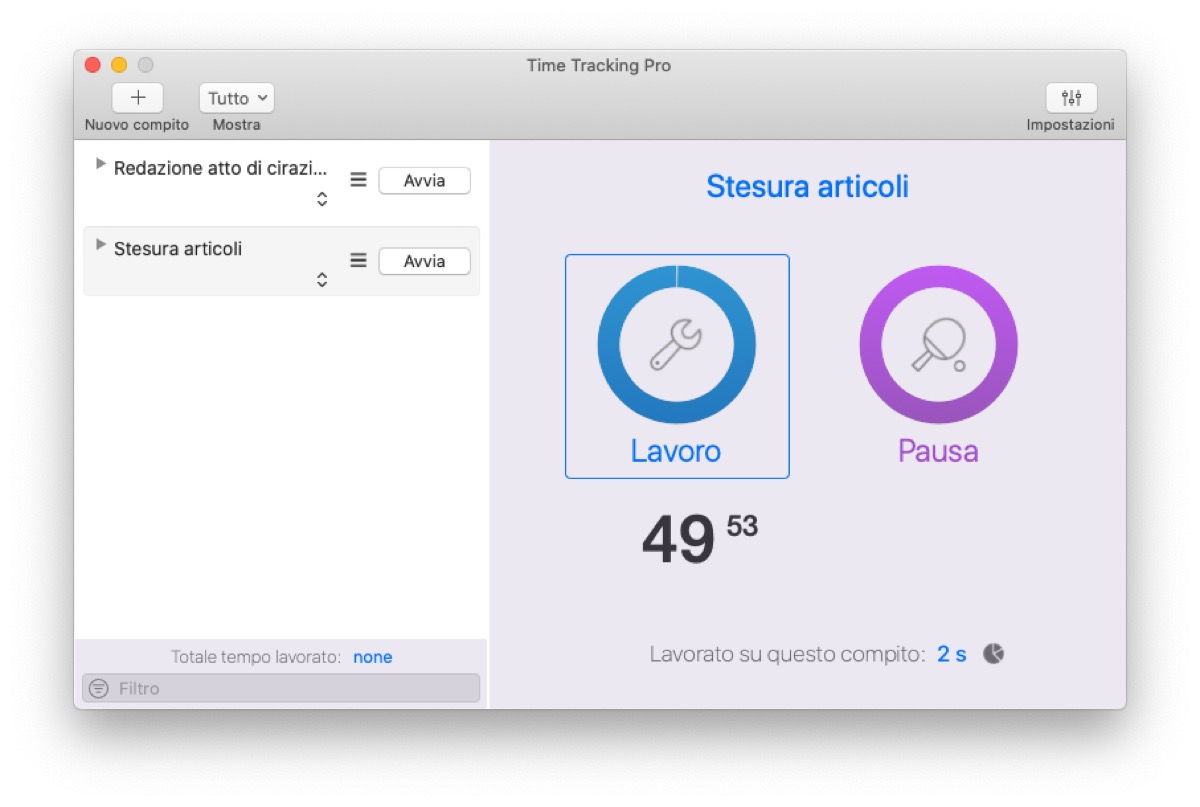The height and width of the screenshot is (807, 1200).
Task: Select the highlighted Lavoro mode card
Action: 677,366
